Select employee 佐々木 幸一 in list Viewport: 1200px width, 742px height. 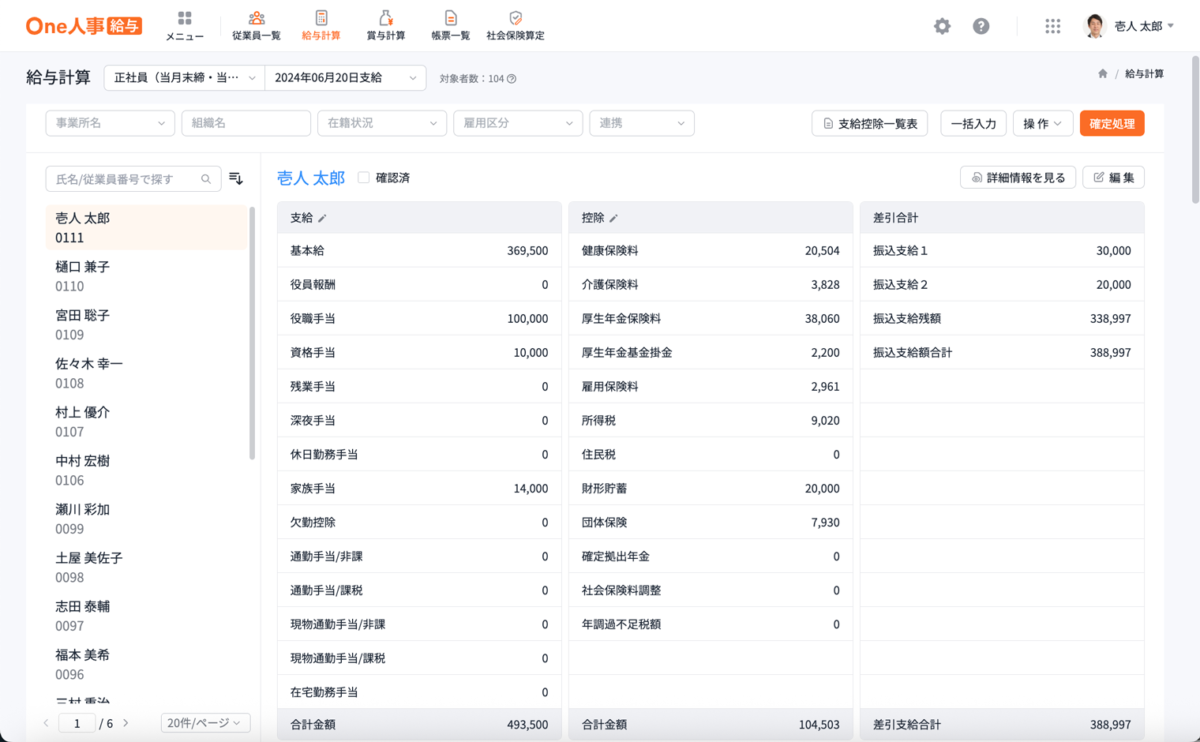[x=146, y=373]
